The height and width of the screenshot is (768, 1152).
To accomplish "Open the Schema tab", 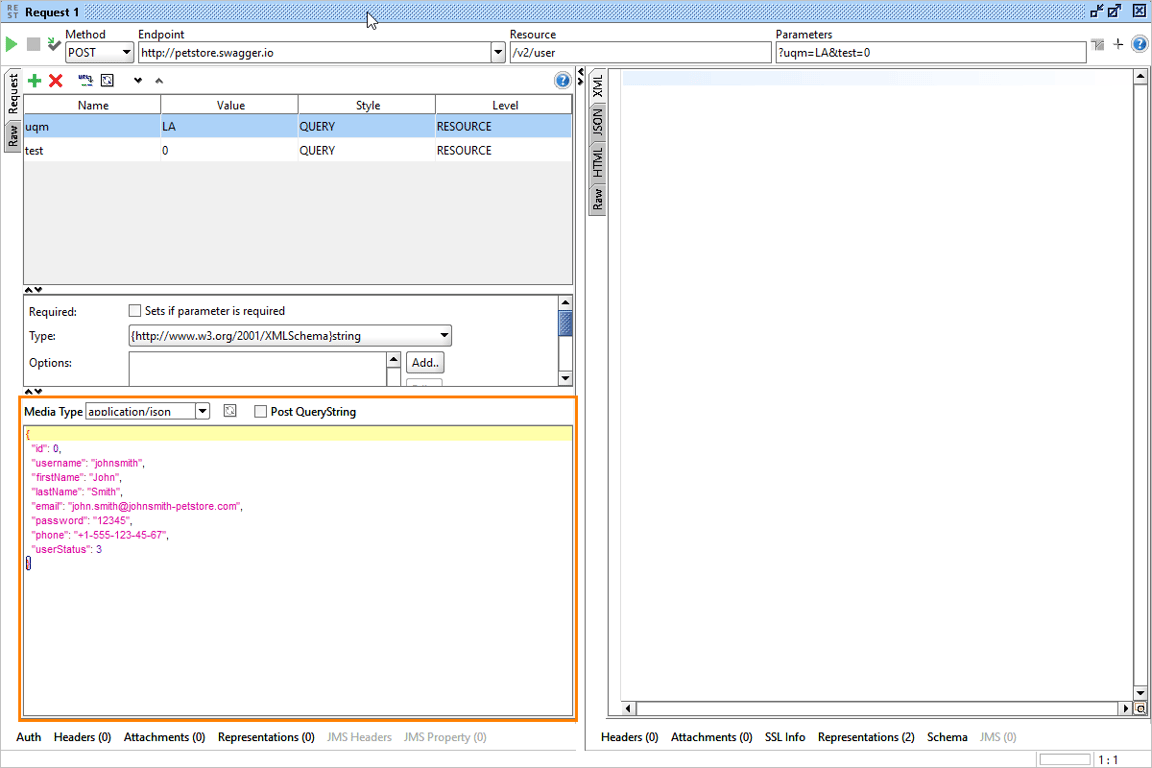I will (947, 736).
